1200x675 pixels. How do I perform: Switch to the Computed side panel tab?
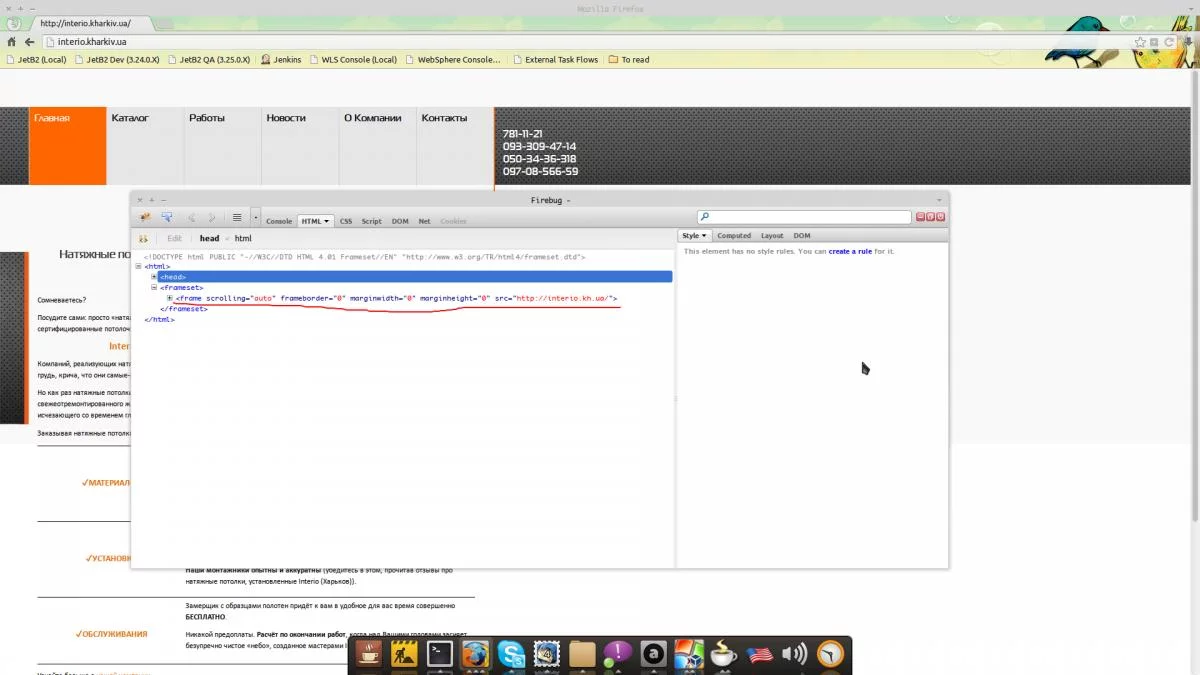pos(733,236)
